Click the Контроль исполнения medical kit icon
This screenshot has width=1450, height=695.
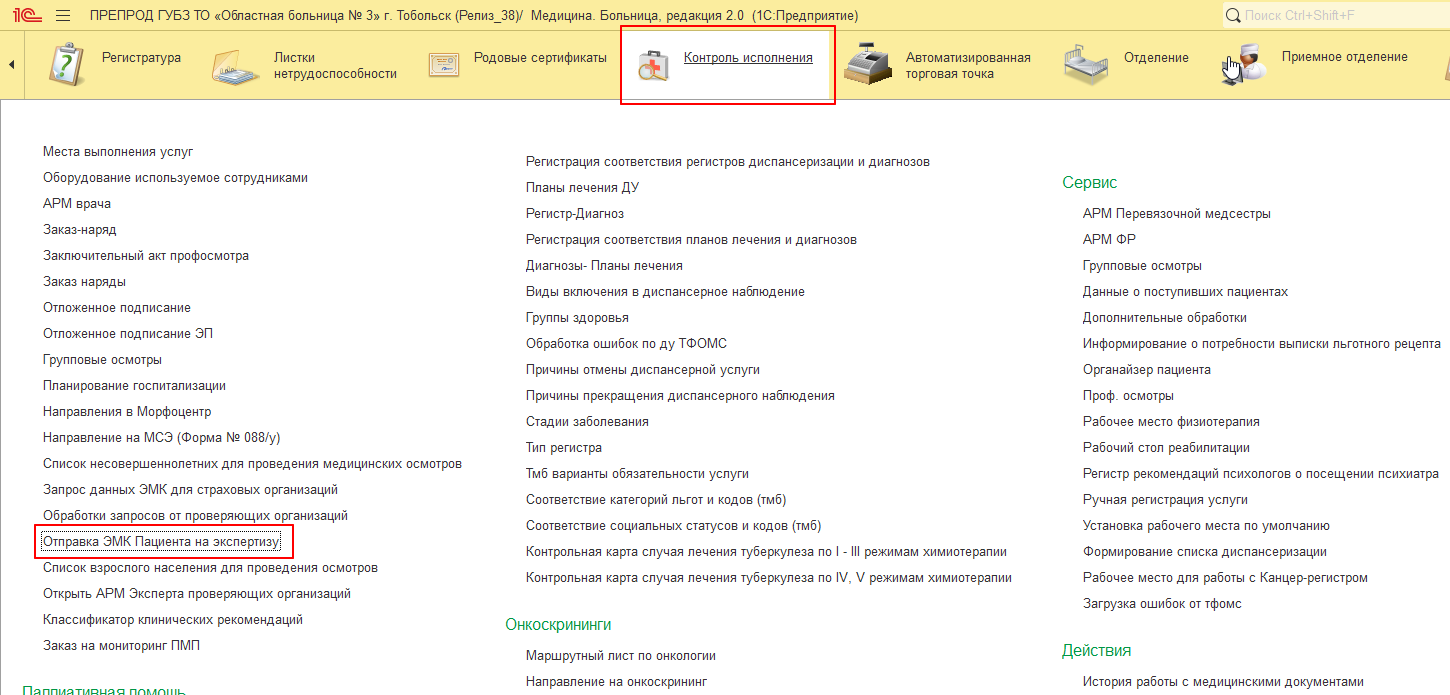(653, 65)
